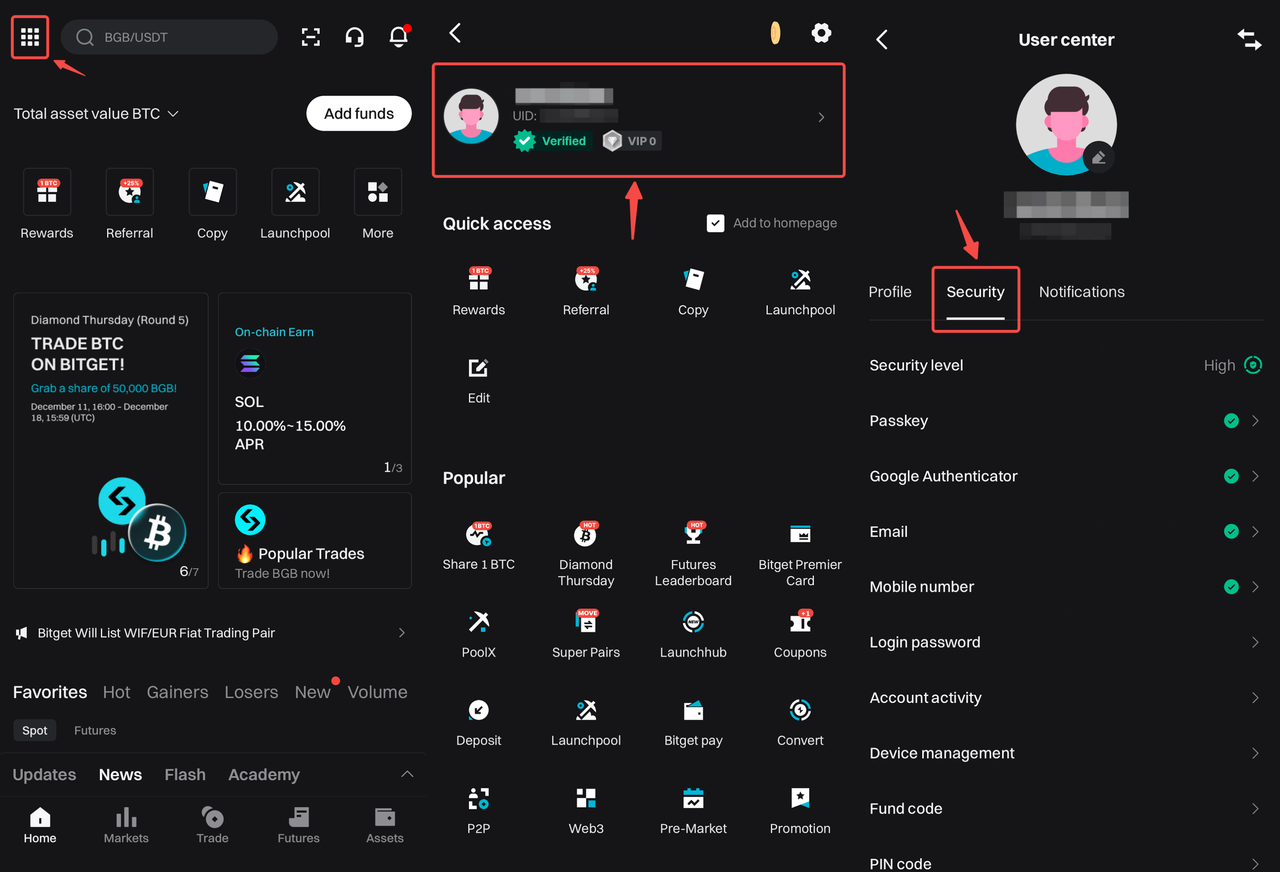Viewport: 1280px width, 872px height.
Task: Open Web3 icon
Action: click(x=586, y=799)
